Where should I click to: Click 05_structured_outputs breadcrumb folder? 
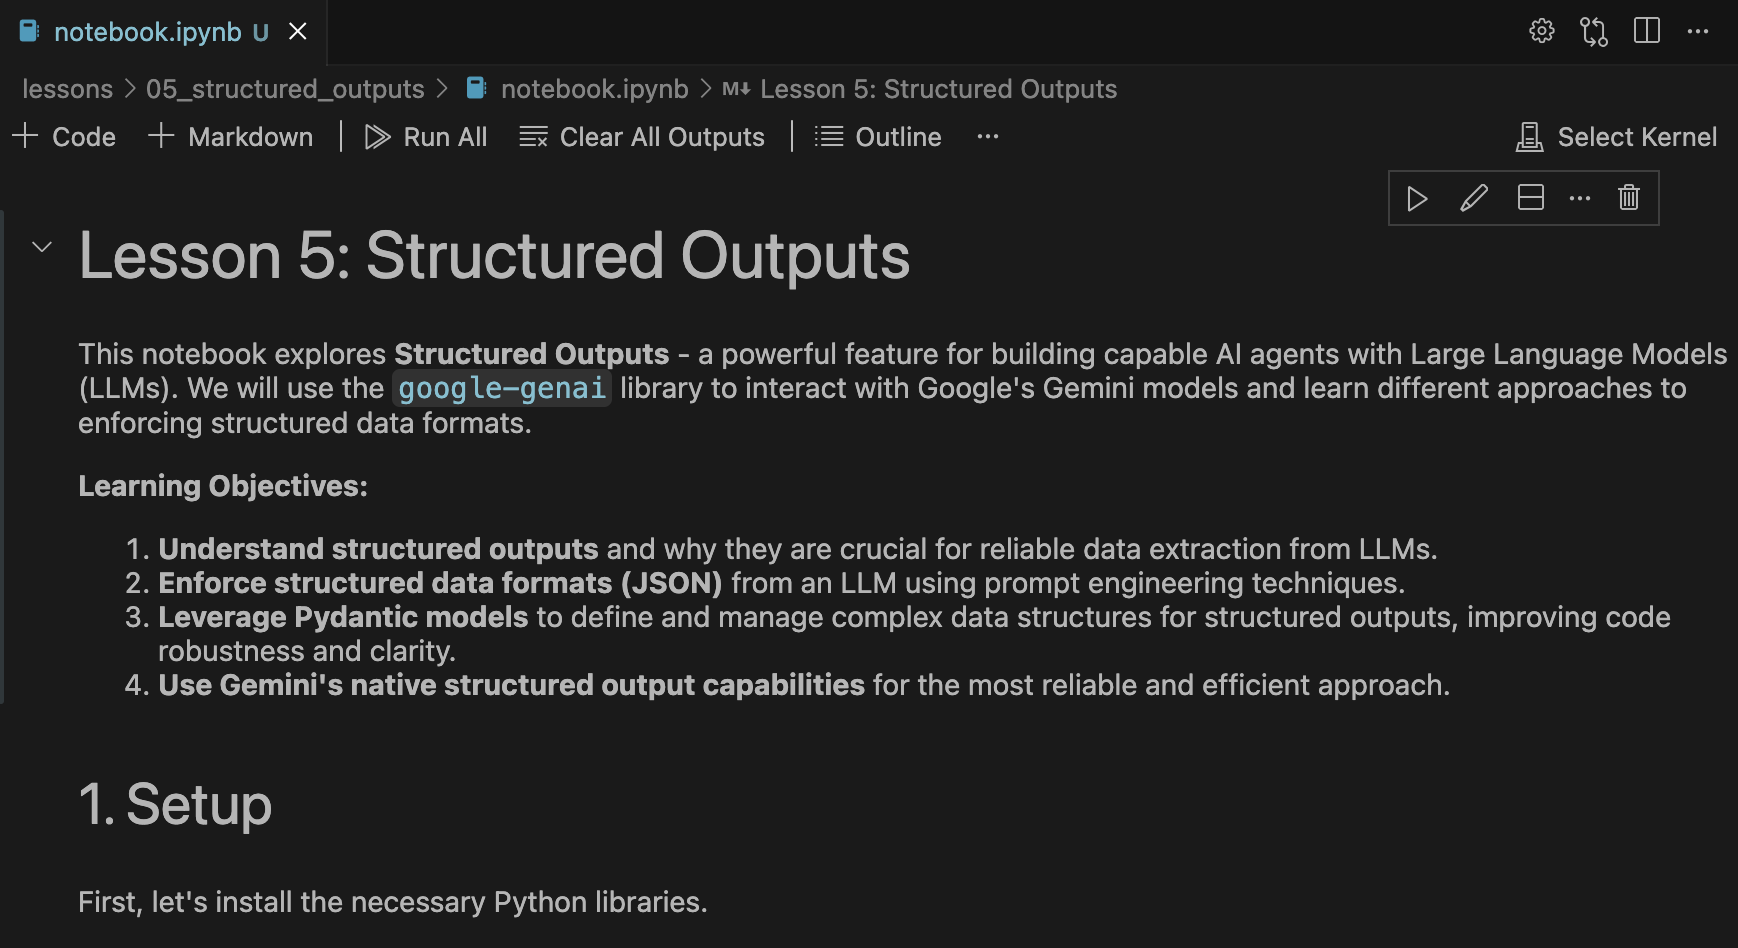click(285, 89)
